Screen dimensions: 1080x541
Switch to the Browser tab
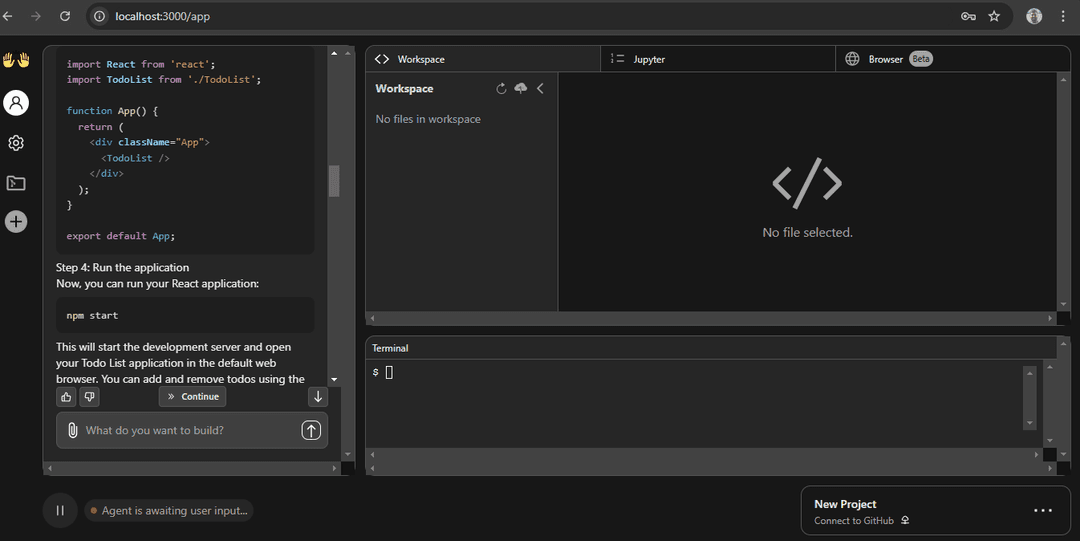click(953, 59)
